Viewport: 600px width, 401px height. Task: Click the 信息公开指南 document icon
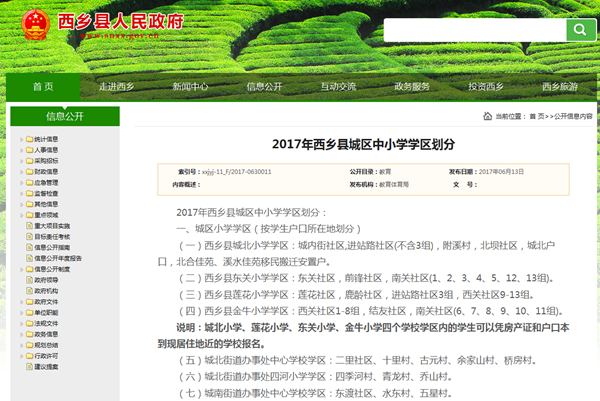pyautogui.click(x=27, y=245)
